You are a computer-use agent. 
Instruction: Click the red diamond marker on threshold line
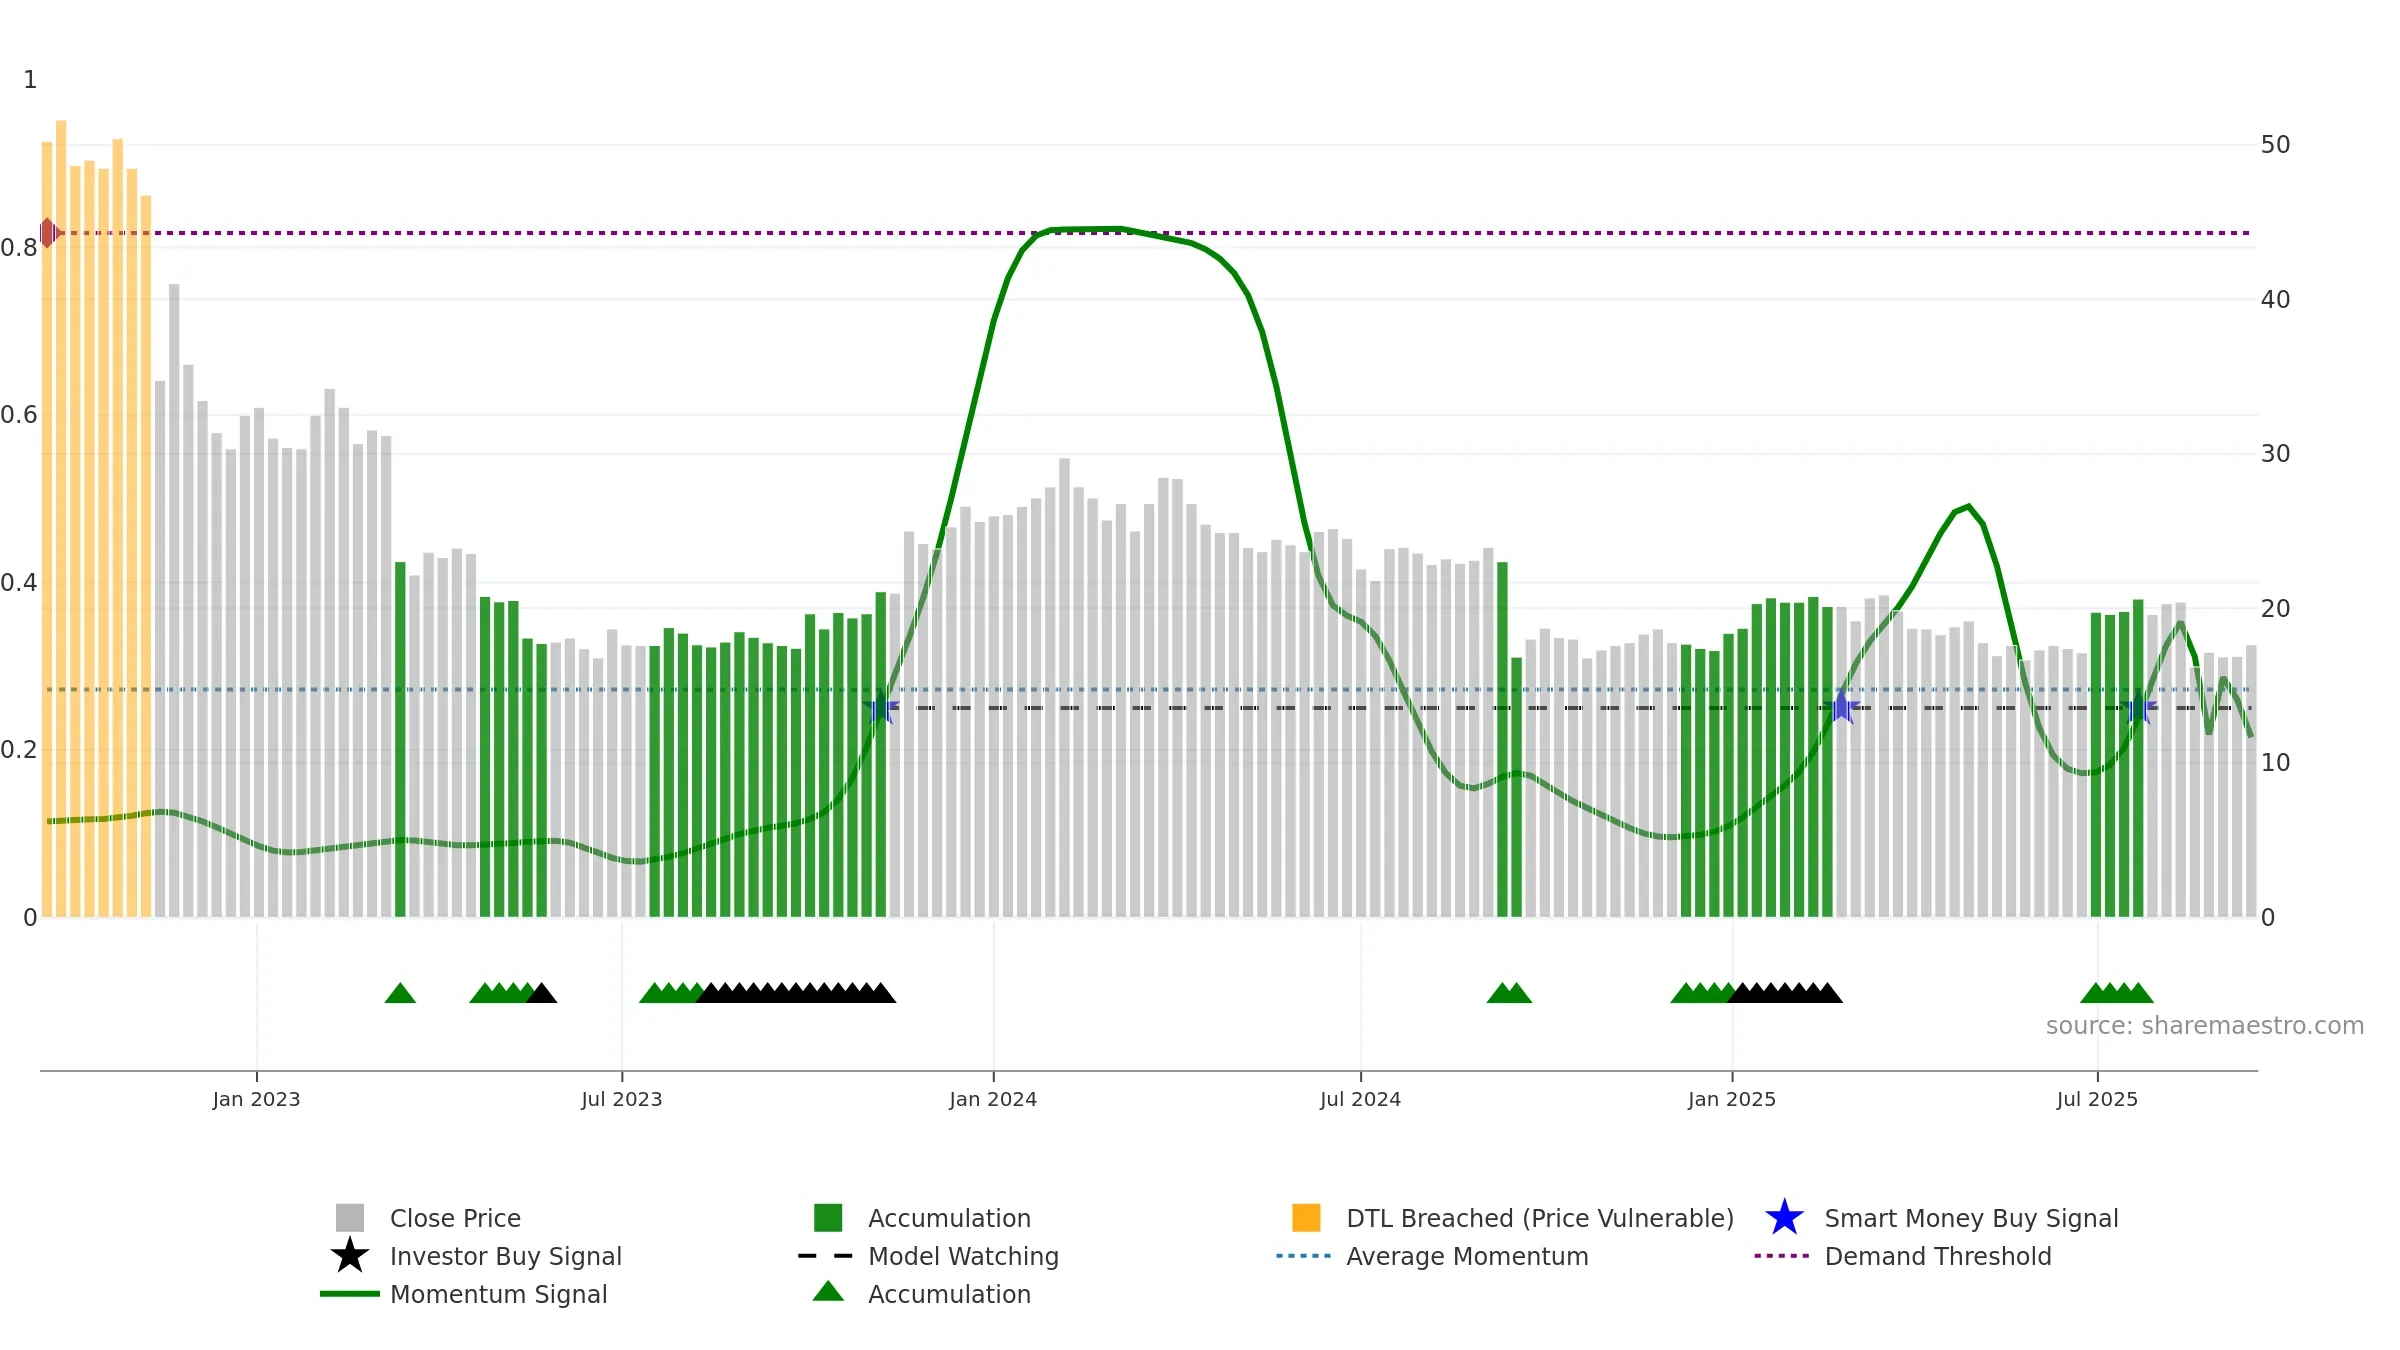click(x=48, y=233)
